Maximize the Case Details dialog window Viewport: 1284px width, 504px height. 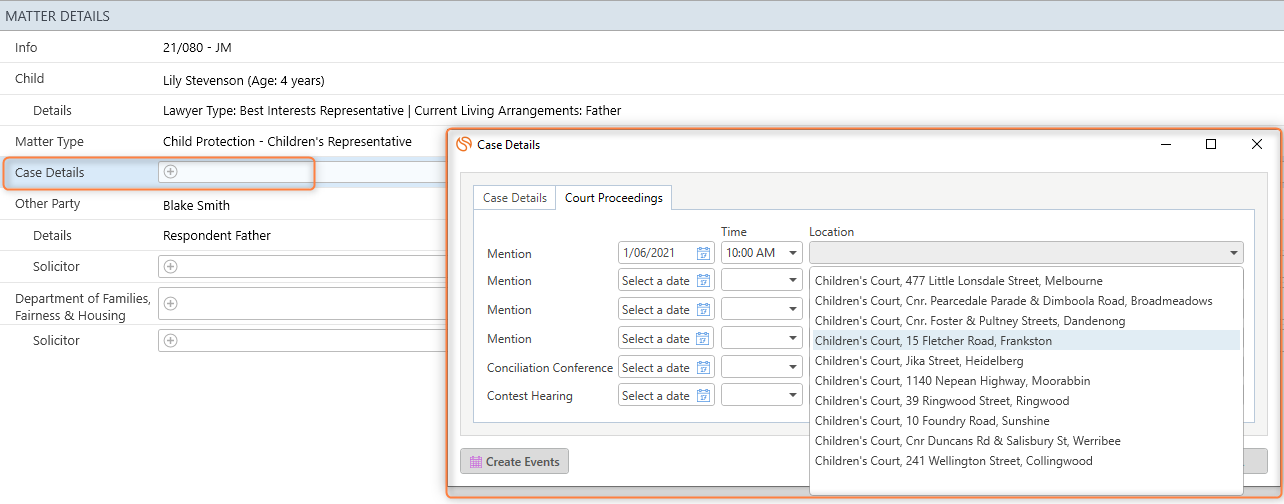click(x=1211, y=145)
